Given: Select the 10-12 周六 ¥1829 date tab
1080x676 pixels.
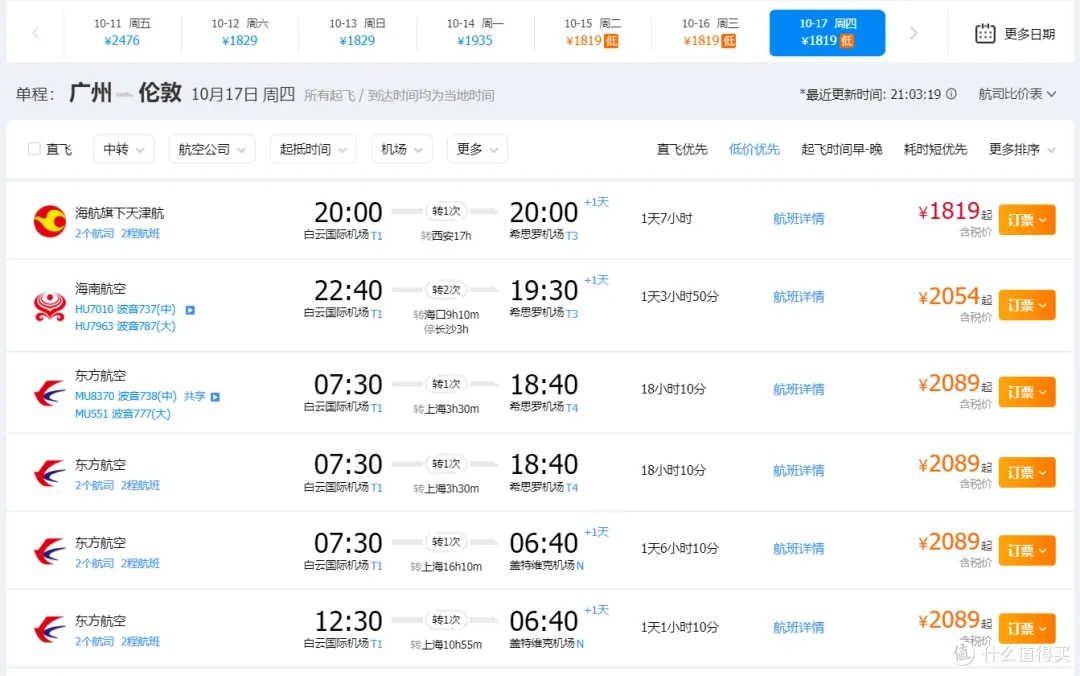Looking at the screenshot, I should (x=240, y=32).
